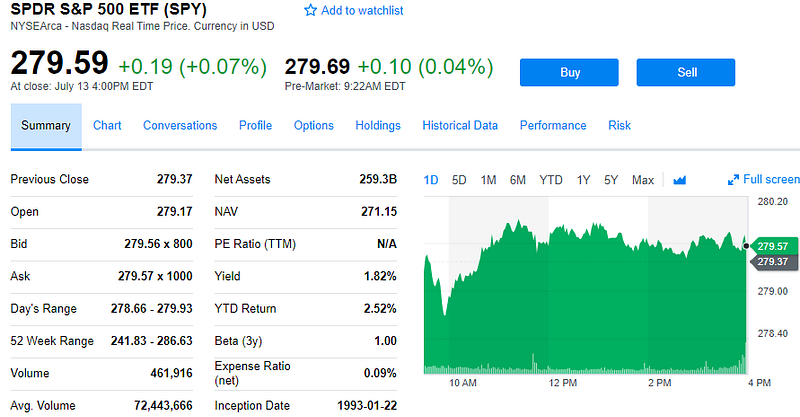The height and width of the screenshot is (417, 800).
Task: Open the chart in Full screen
Action: click(x=764, y=180)
